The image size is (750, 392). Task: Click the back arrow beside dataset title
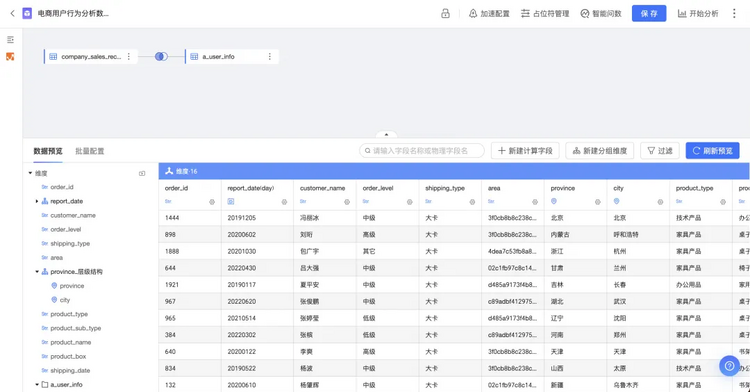[12, 13]
